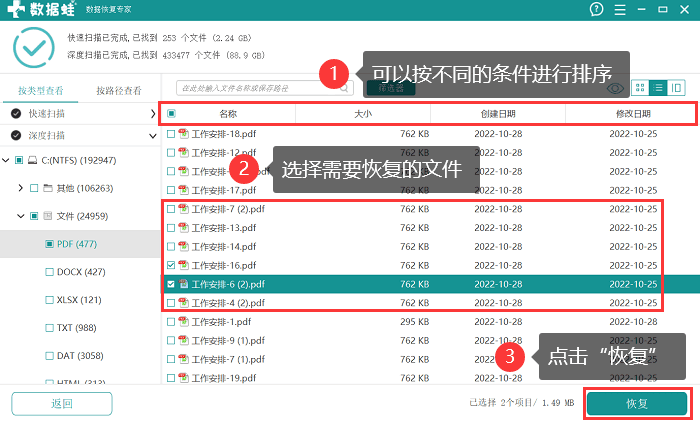Select the 工作安排-9 (1).pdf row

(430, 340)
